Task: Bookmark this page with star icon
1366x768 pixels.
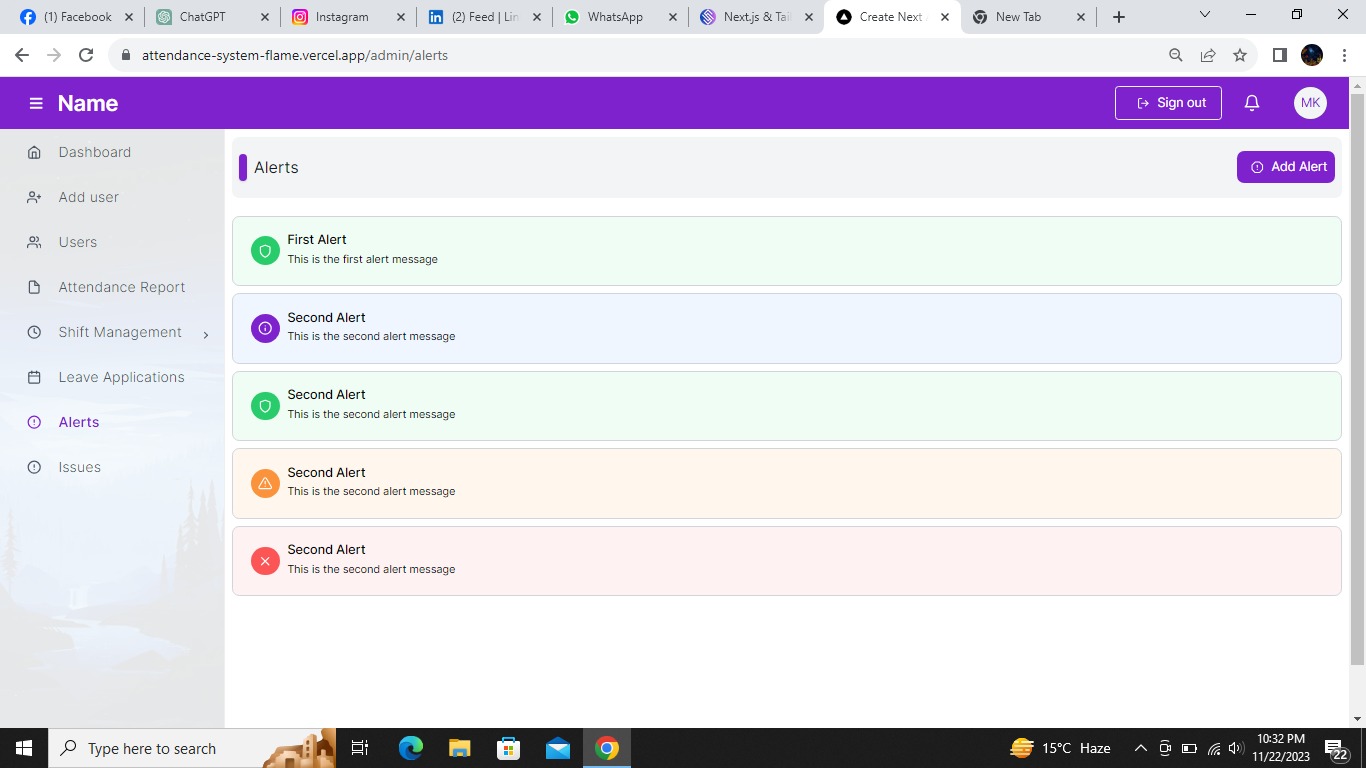Action: click(1240, 55)
